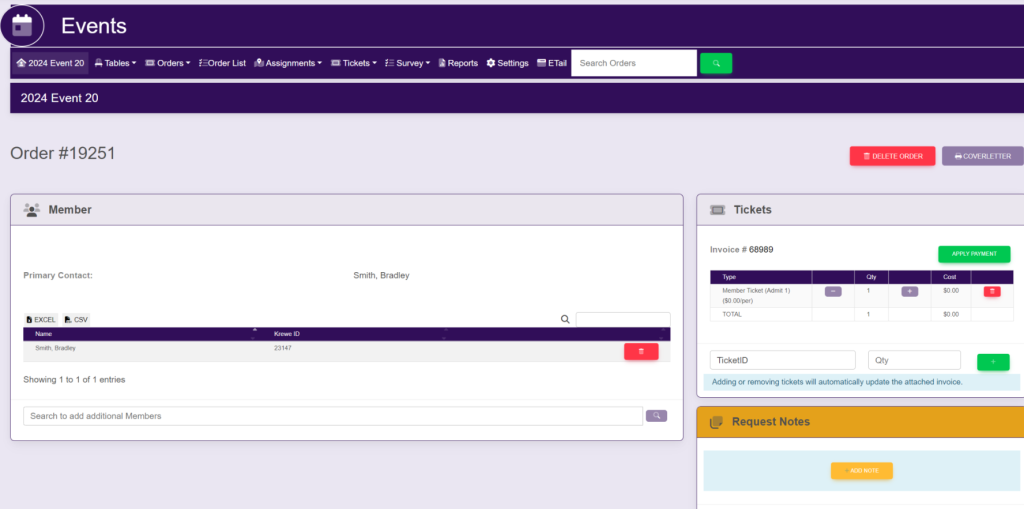Delete the Member Ticket row using trash icon
The image size is (1024, 509).
[991, 291]
